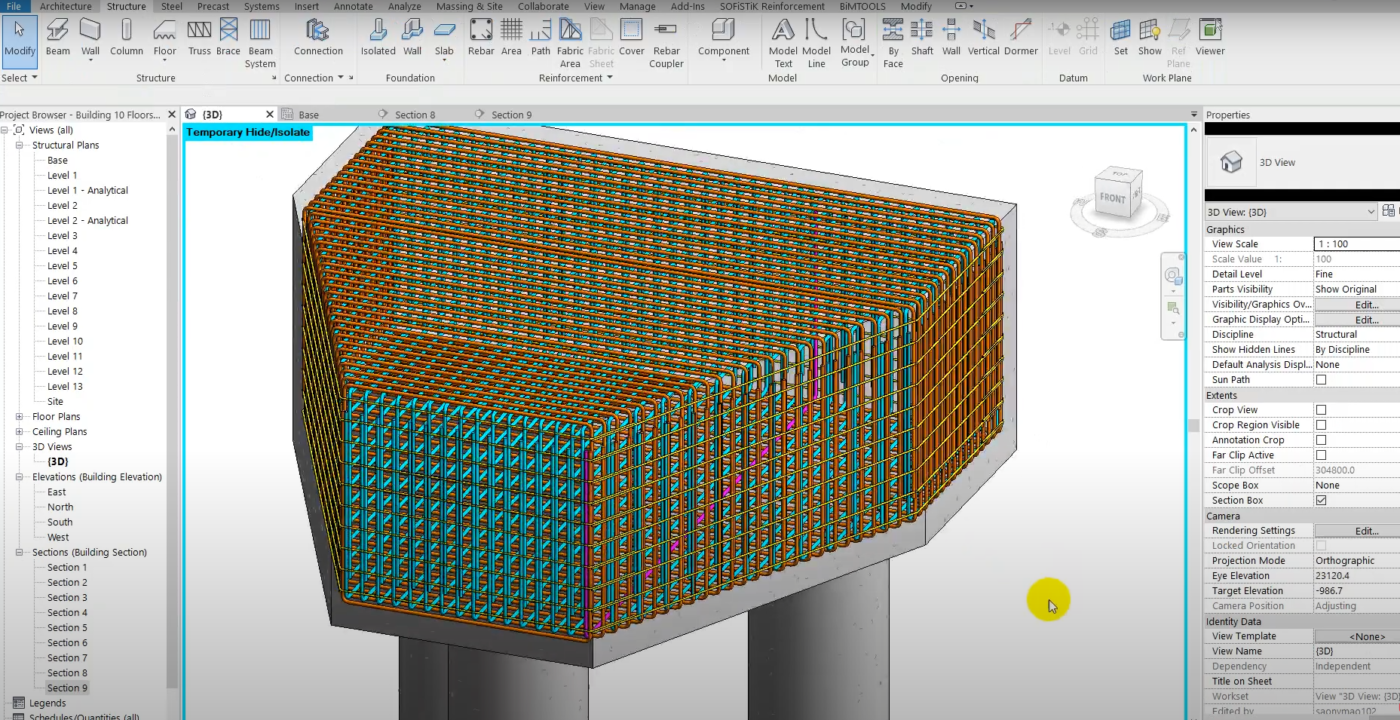Select the Rebar Coupler tool
Viewport: 1400px width, 720px height.
(x=666, y=44)
